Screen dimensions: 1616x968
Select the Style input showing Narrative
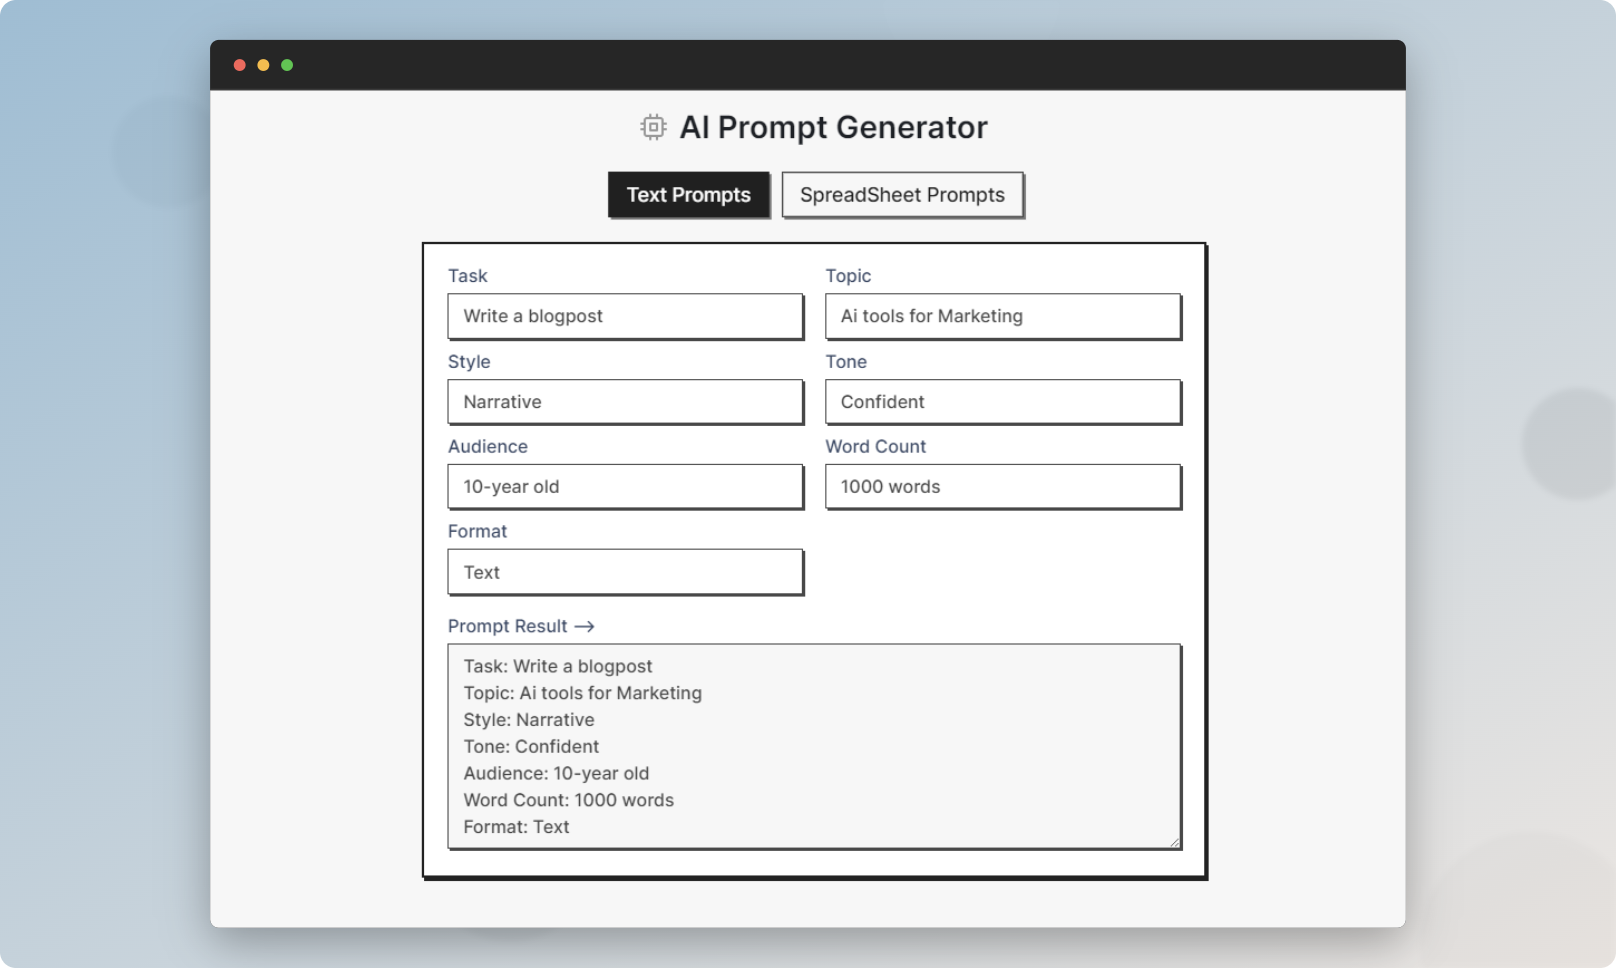tap(626, 402)
